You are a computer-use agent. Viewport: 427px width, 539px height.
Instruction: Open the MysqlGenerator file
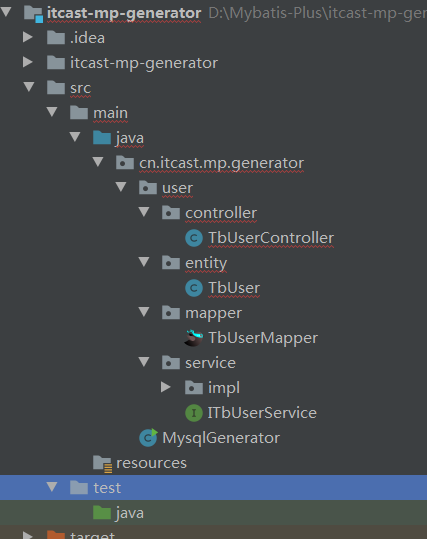tap(221, 438)
